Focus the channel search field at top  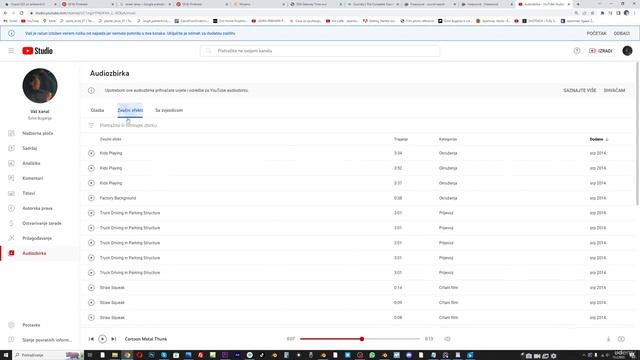click(320, 51)
